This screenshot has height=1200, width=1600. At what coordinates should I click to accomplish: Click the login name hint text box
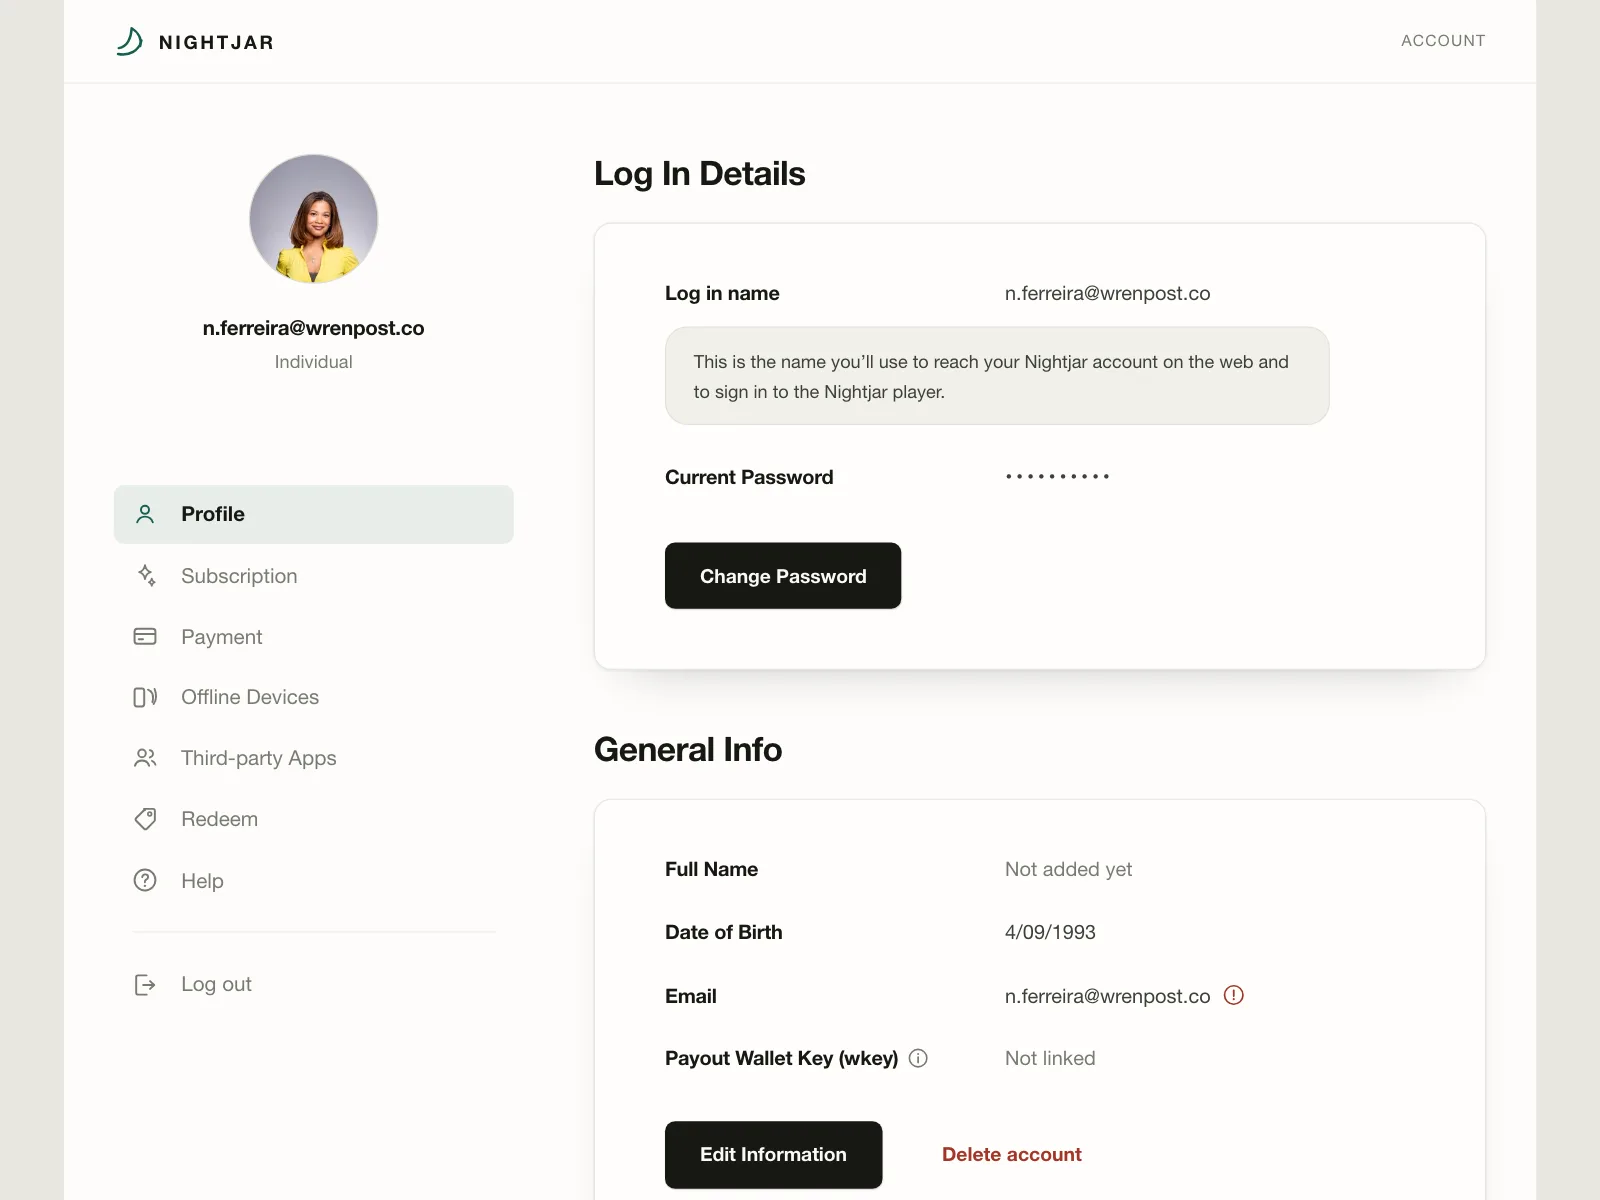997,376
